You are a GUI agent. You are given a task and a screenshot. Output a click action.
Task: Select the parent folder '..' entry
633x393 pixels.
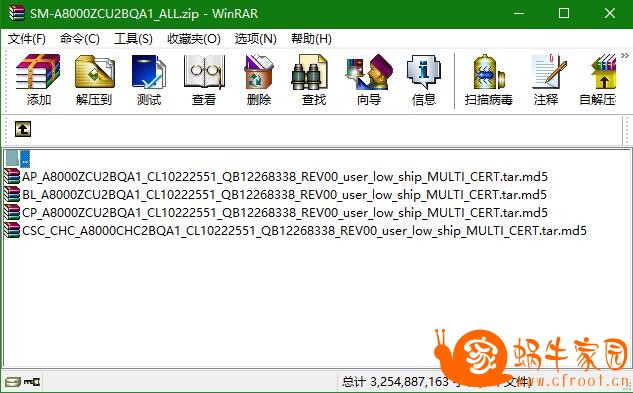pos(18,158)
